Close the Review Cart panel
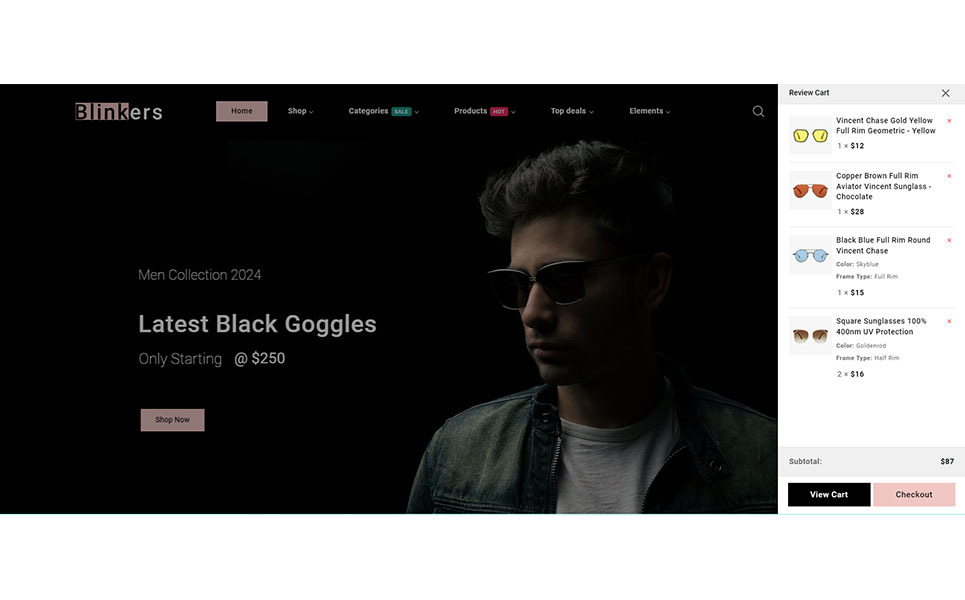Viewport: 965px width, 600px height. coord(945,93)
